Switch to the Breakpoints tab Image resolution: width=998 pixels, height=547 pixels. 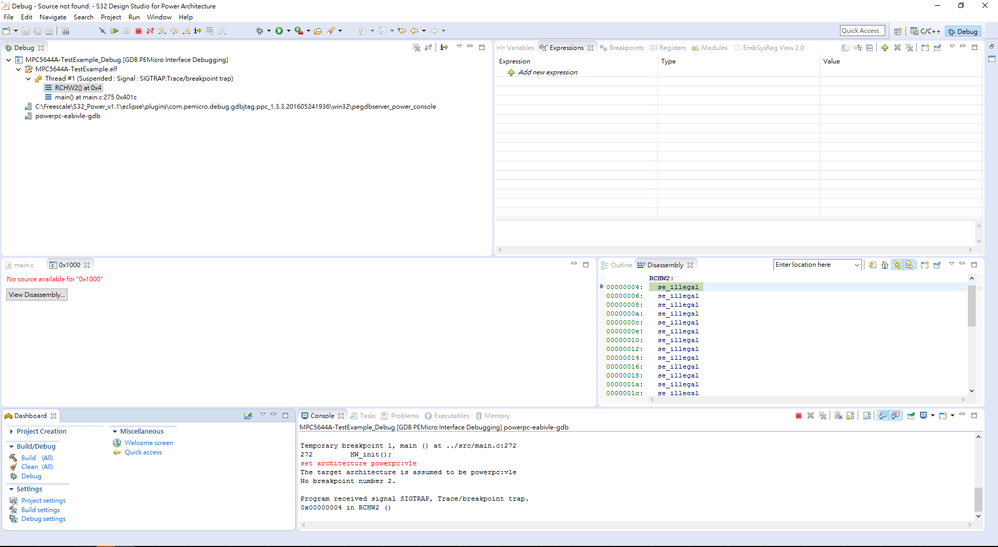[x=622, y=48]
